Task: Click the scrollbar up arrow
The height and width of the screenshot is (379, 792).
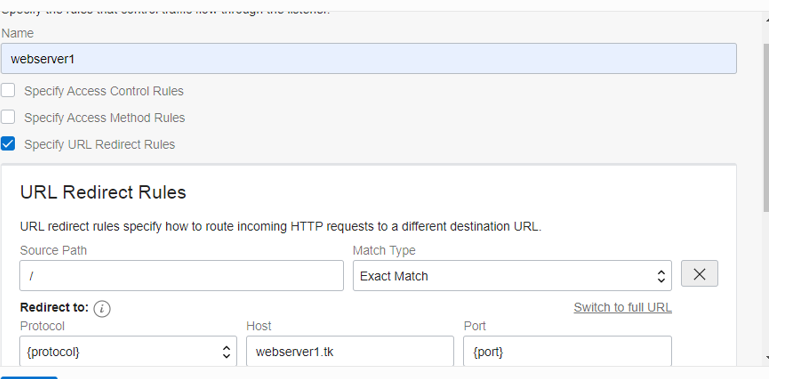Action: pyautogui.click(x=767, y=20)
